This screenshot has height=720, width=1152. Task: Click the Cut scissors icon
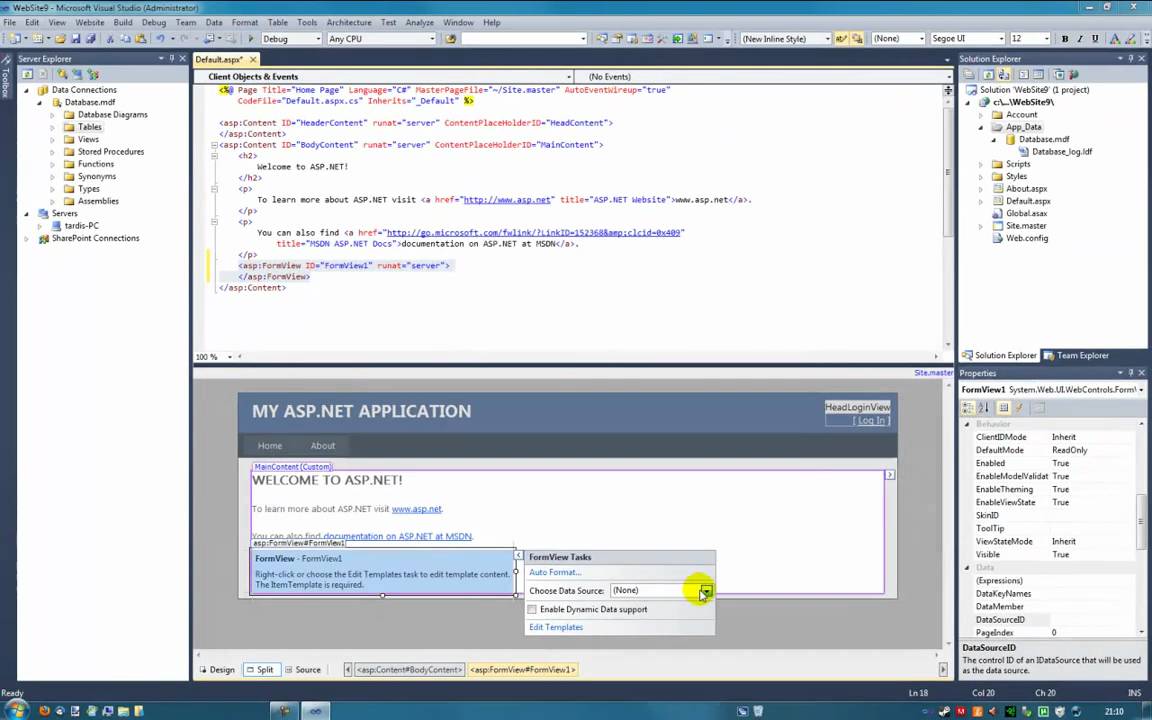[x=110, y=39]
